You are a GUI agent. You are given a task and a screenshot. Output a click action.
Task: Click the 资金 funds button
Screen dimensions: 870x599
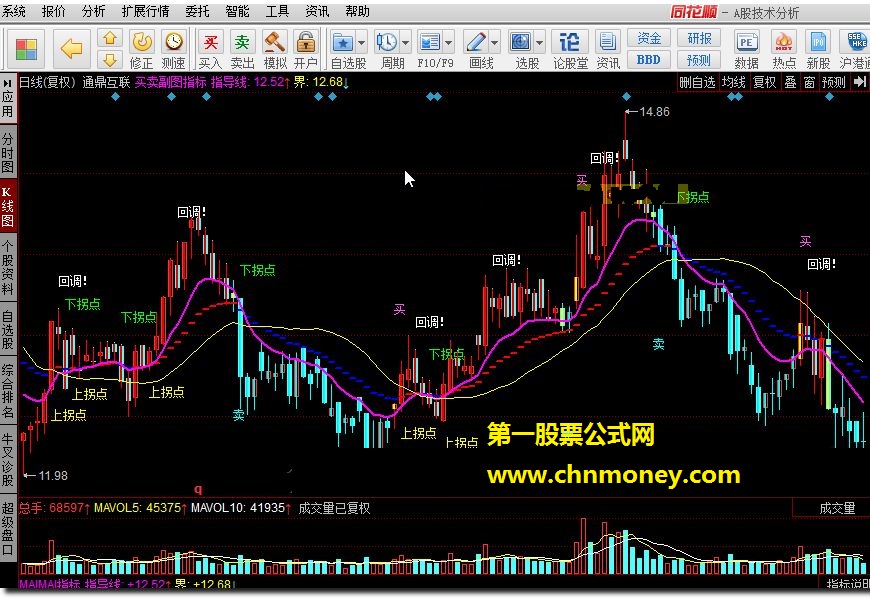[649, 38]
